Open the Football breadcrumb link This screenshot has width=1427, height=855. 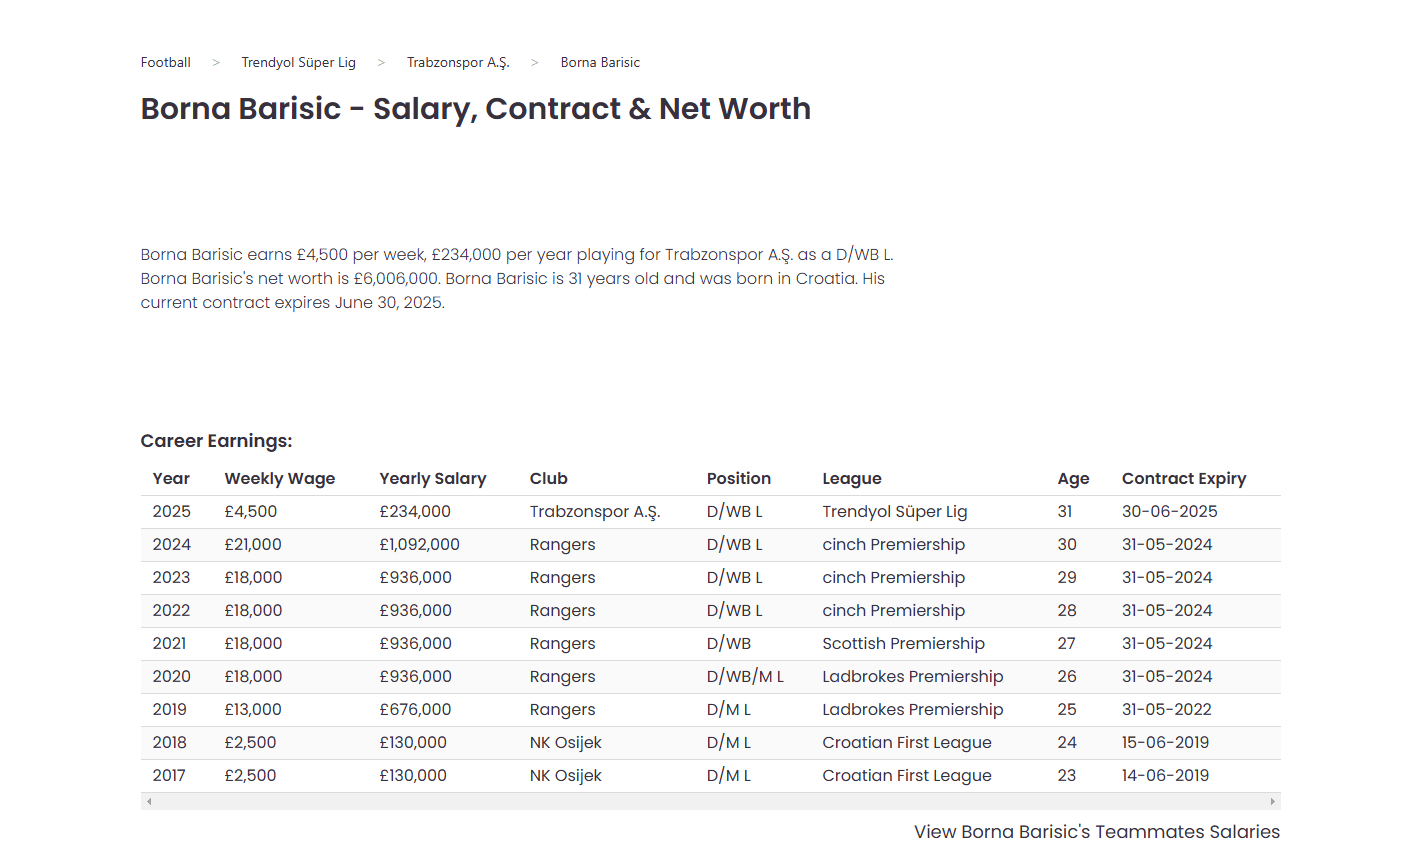pos(165,62)
